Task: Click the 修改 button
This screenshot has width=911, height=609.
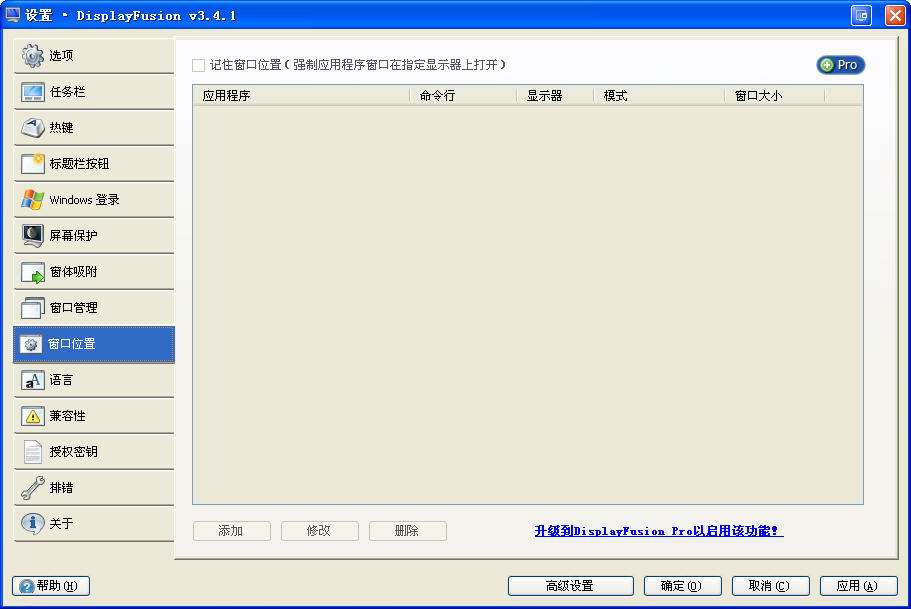Action: 320,531
